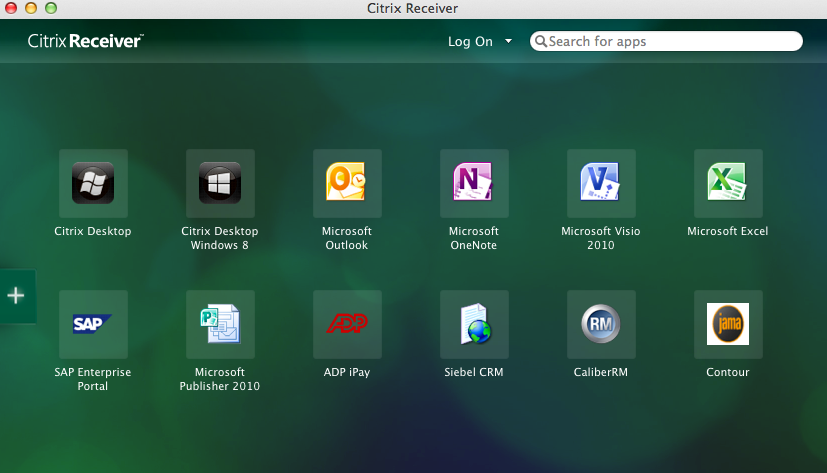Focus the Search for apps field

666,41
